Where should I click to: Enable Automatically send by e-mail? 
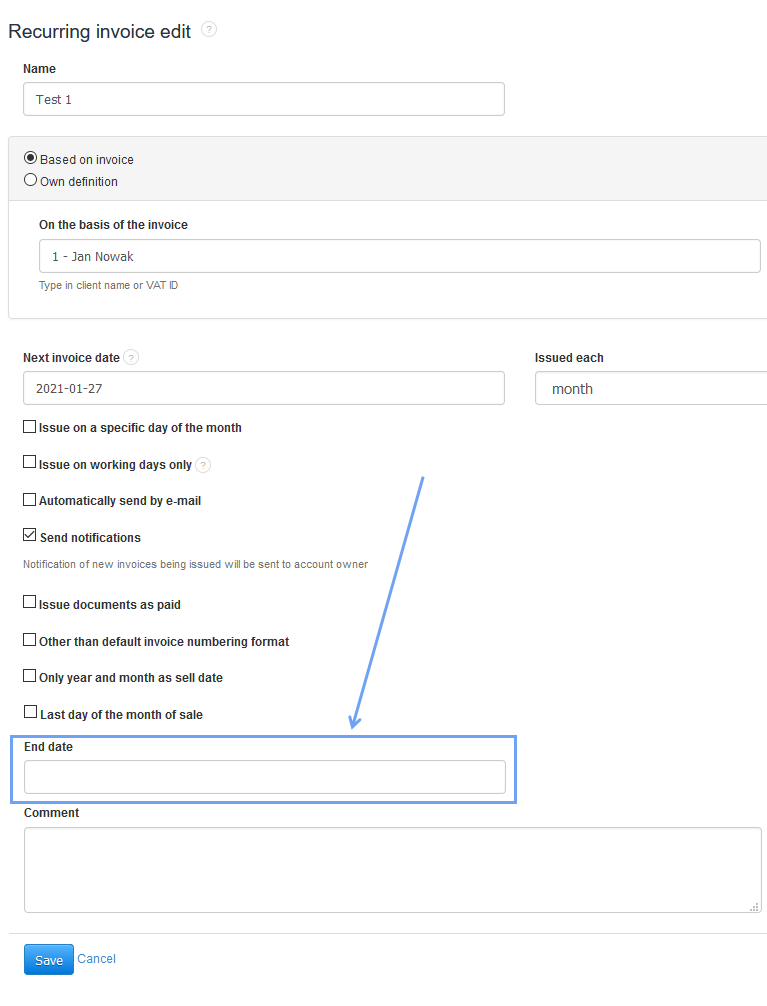click(x=29, y=499)
